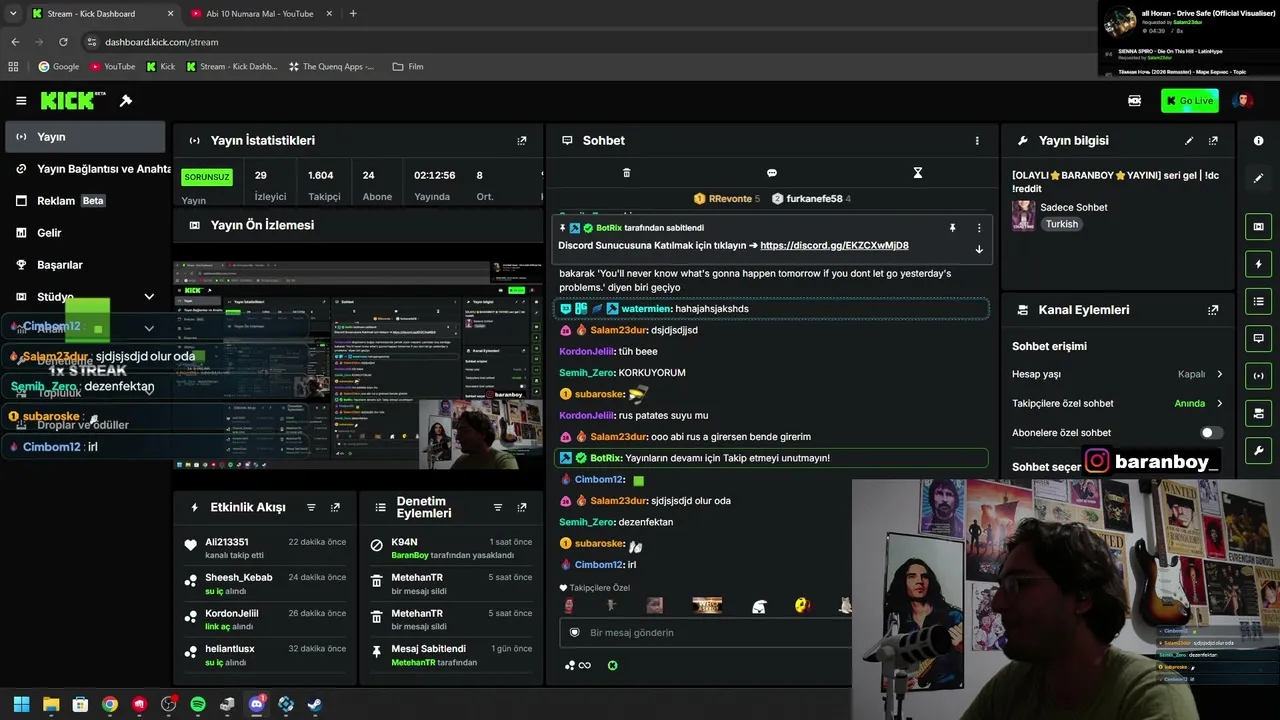Click the chat bubble icon in right sidebar

click(x=1259, y=338)
